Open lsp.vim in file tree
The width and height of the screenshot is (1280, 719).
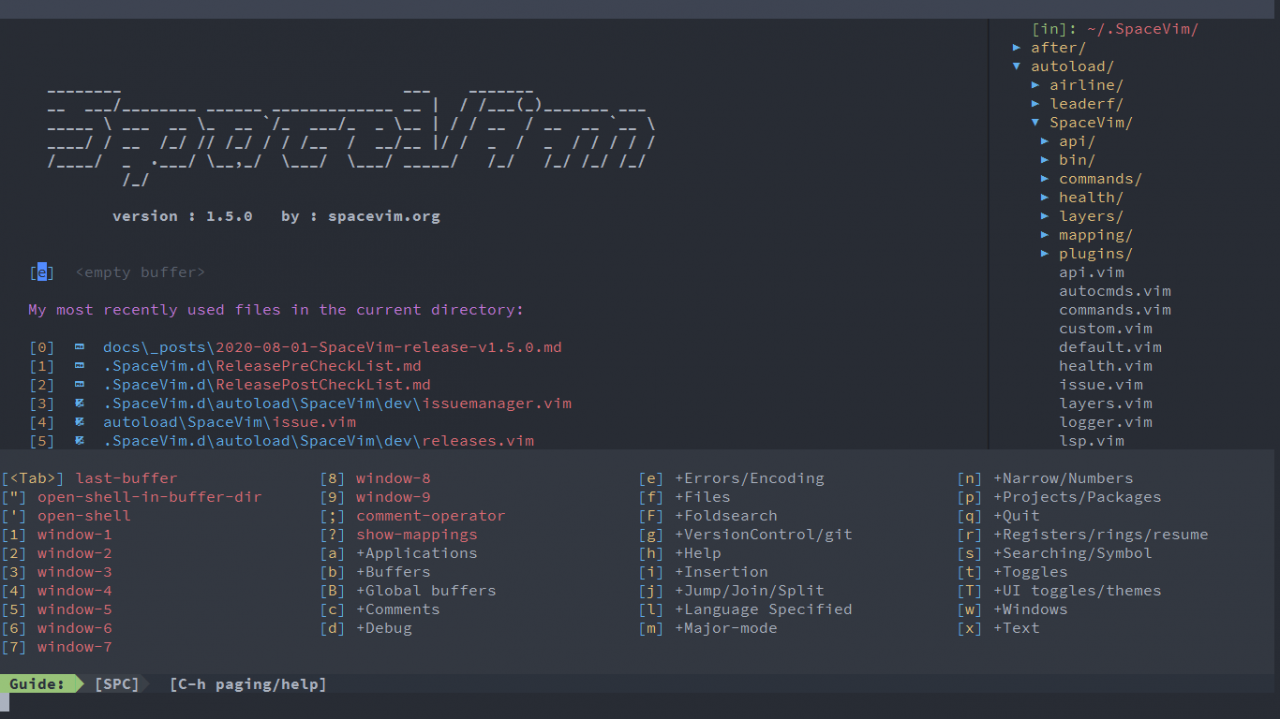(x=1091, y=440)
